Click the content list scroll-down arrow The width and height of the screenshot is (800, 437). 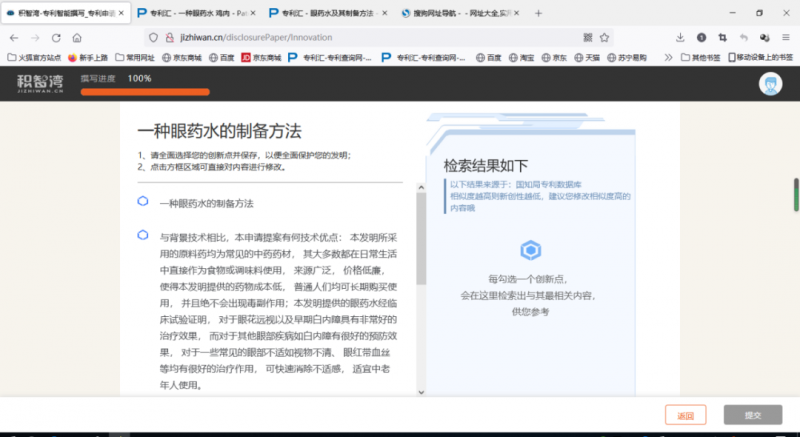pos(421,392)
